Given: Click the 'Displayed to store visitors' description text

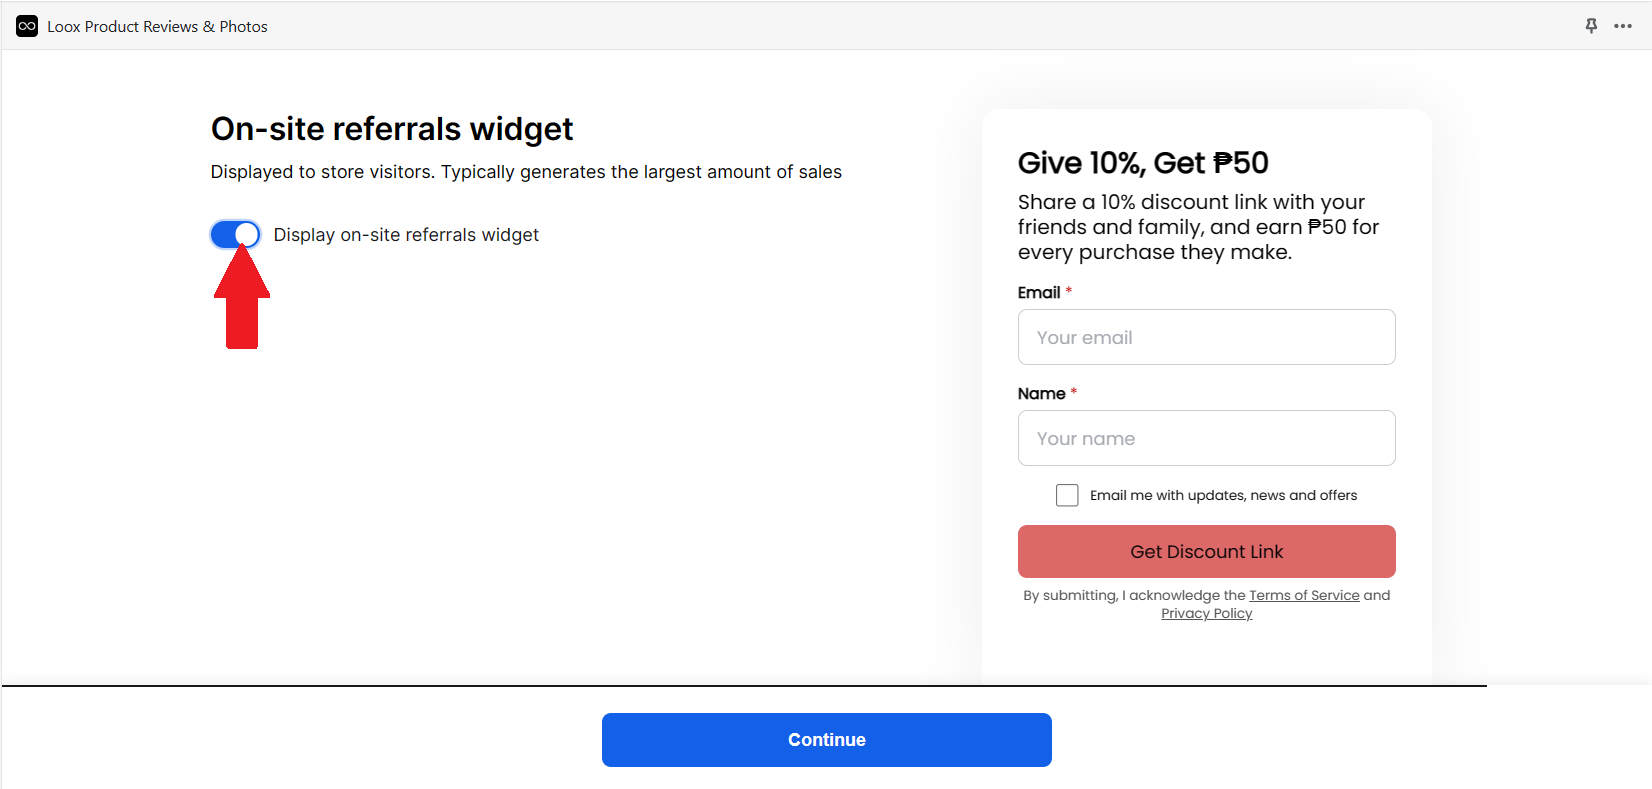Looking at the screenshot, I should tap(526, 172).
